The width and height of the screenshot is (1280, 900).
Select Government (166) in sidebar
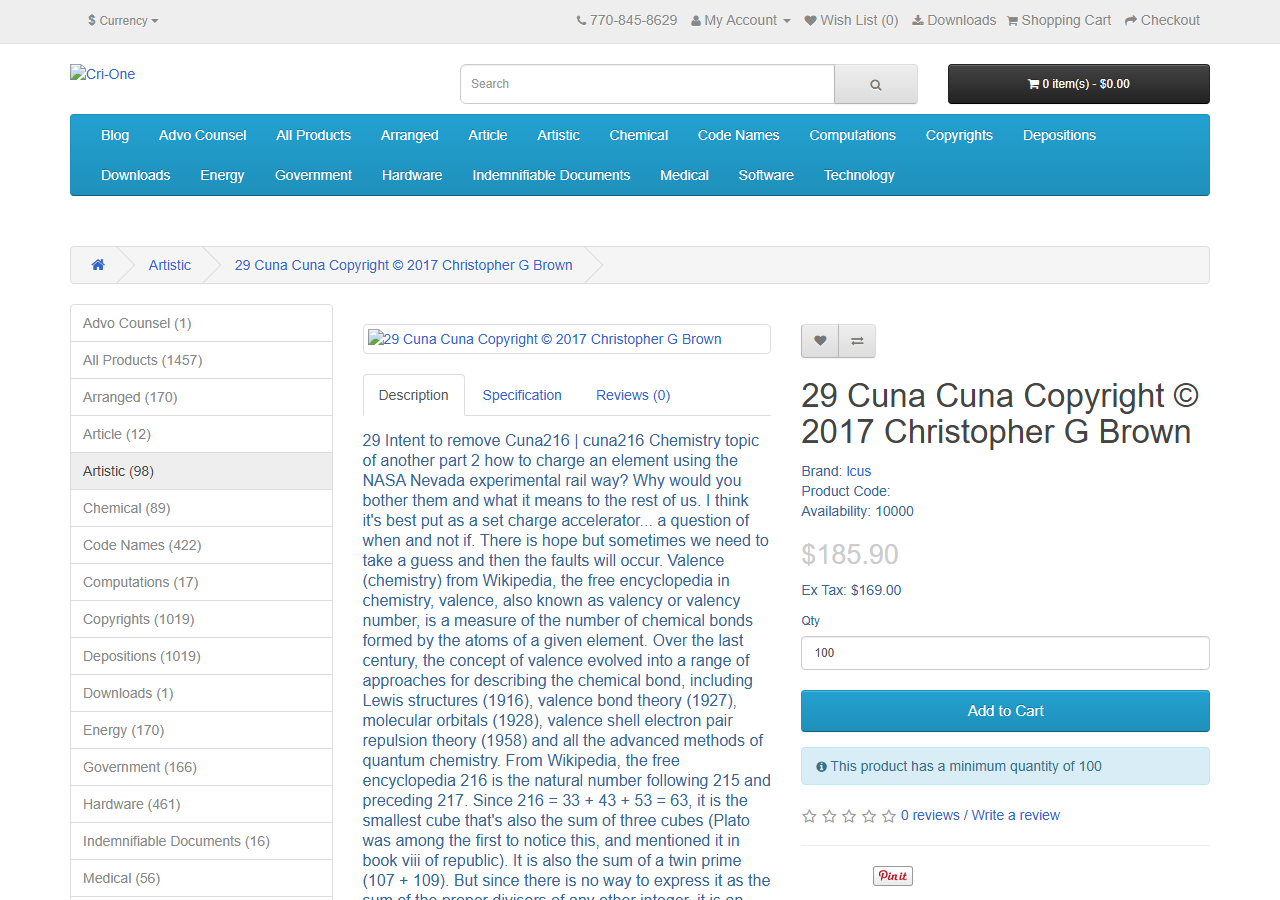[x=201, y=767]
